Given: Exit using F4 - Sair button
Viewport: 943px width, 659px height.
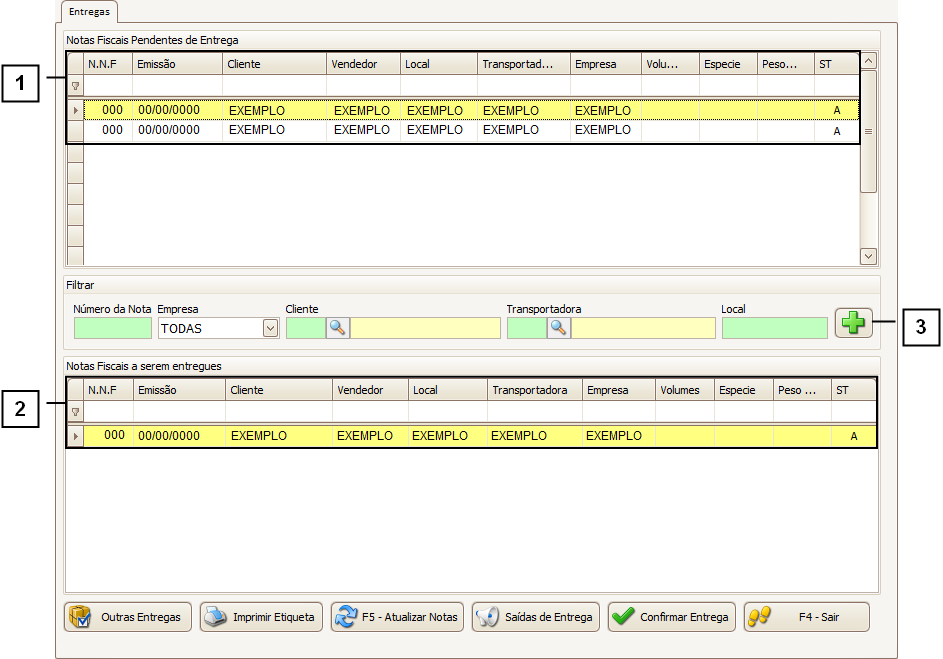Looking at the screenshot, I should pos(806,617).
